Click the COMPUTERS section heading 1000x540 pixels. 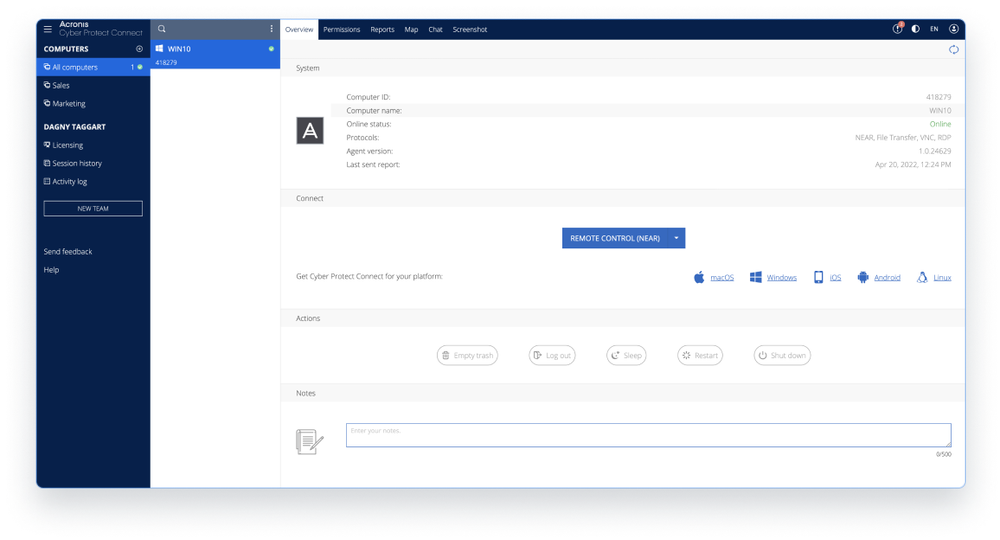(66, 49)
